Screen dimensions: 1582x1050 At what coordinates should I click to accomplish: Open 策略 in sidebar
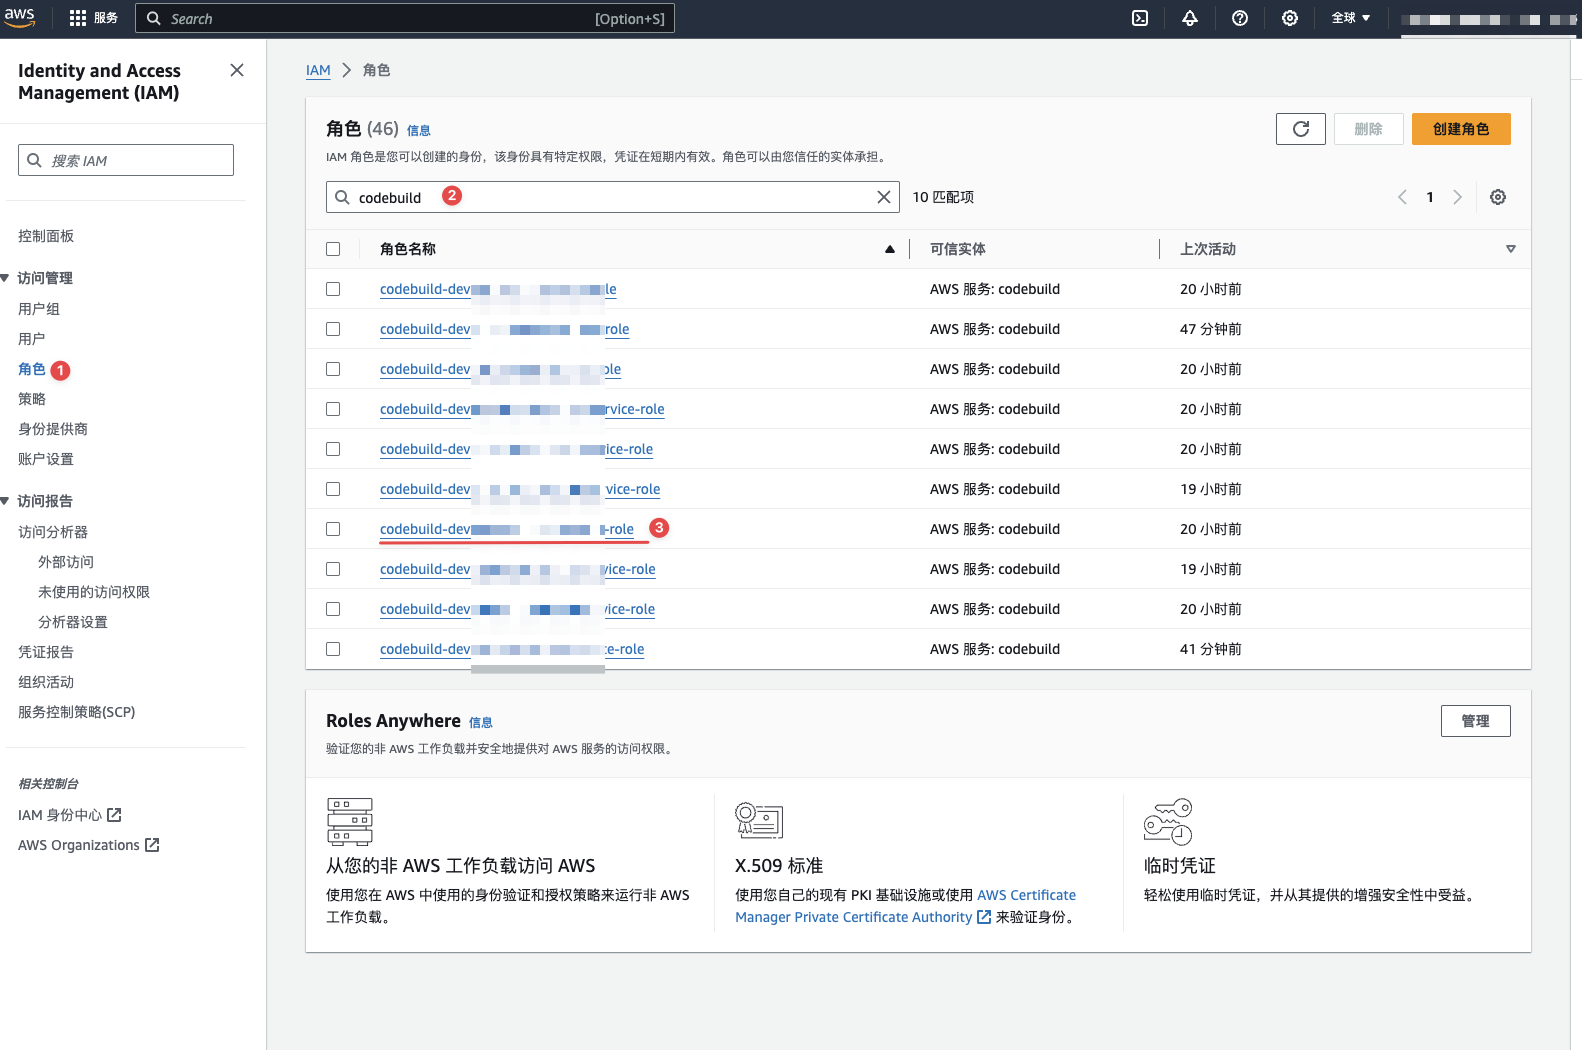32,399
